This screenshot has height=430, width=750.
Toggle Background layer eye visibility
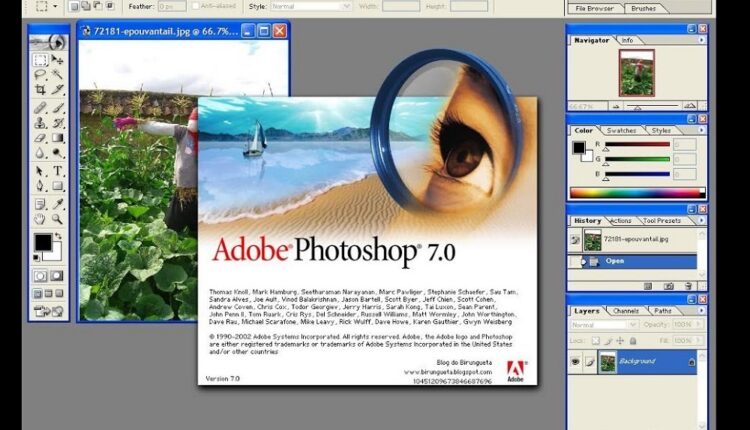[x=575, y=362]
